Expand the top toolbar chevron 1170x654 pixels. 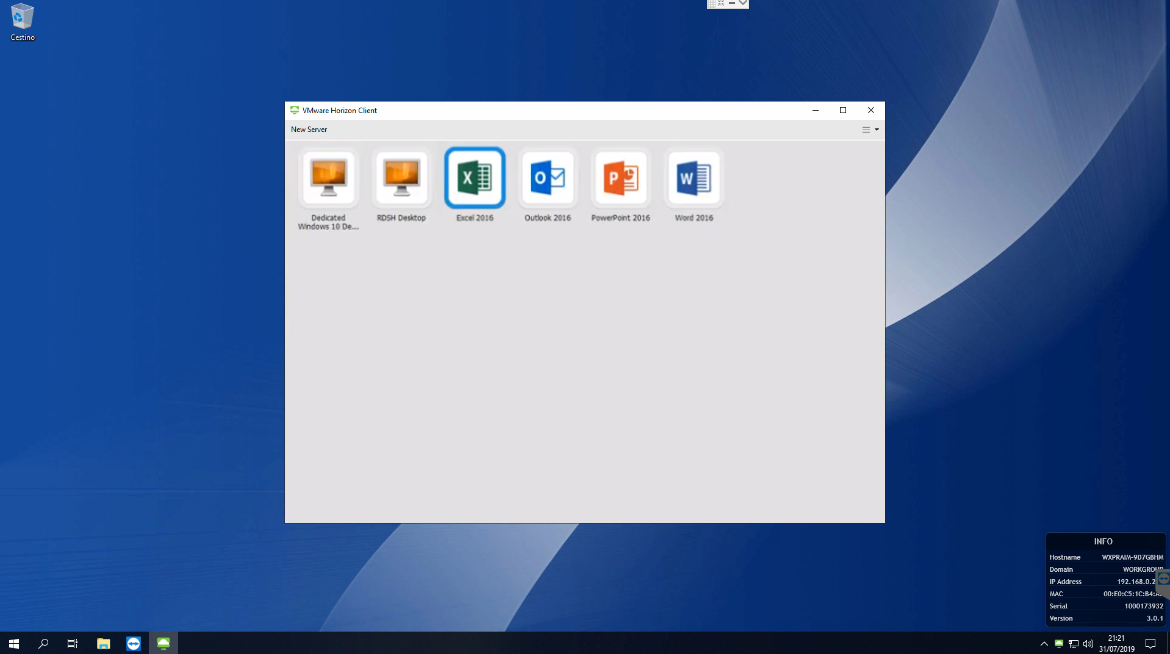[743, 4]
